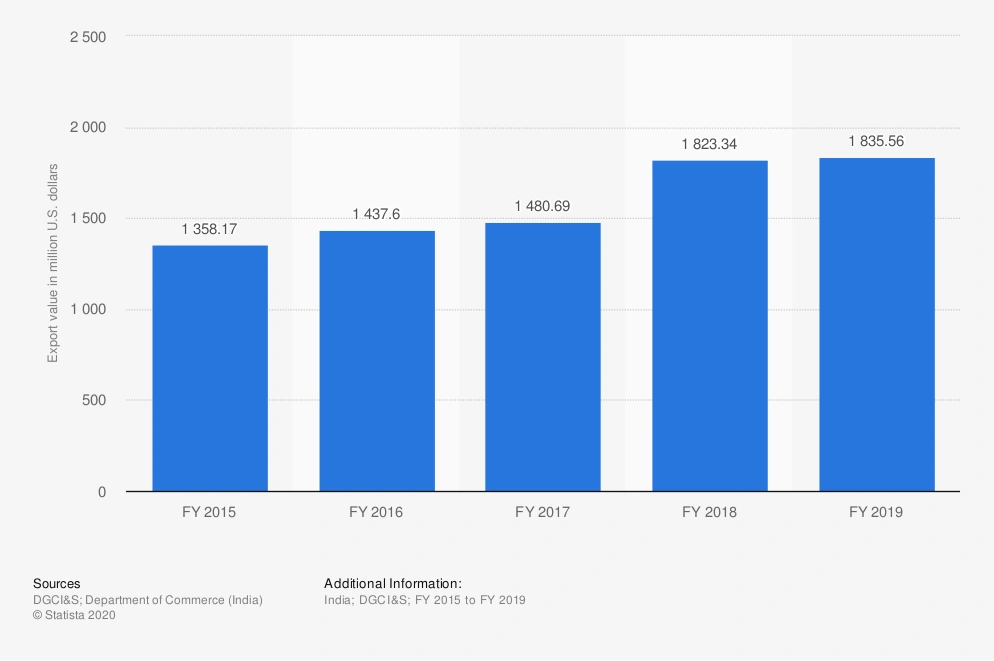994x661 pixels.
Task: Click the Statista 2020 copyright text
Action: pos(74,615)
